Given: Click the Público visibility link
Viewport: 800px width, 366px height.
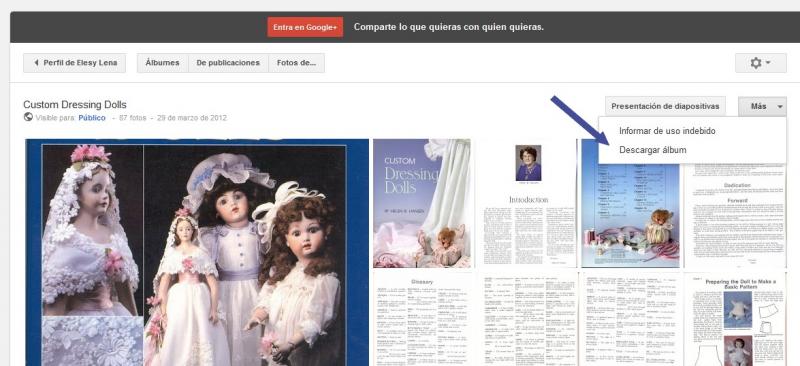Looking at the screenshot, I should (92, 118).
